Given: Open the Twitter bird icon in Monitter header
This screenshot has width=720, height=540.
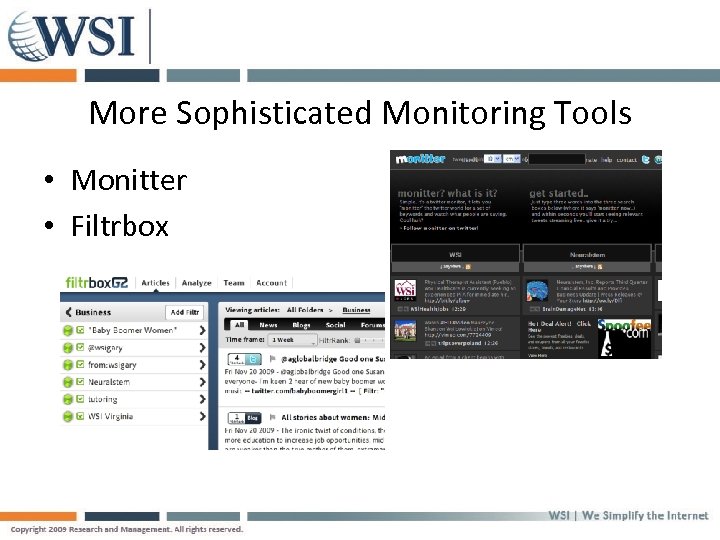Looking at the screenshot, I should tap(646, 159).
